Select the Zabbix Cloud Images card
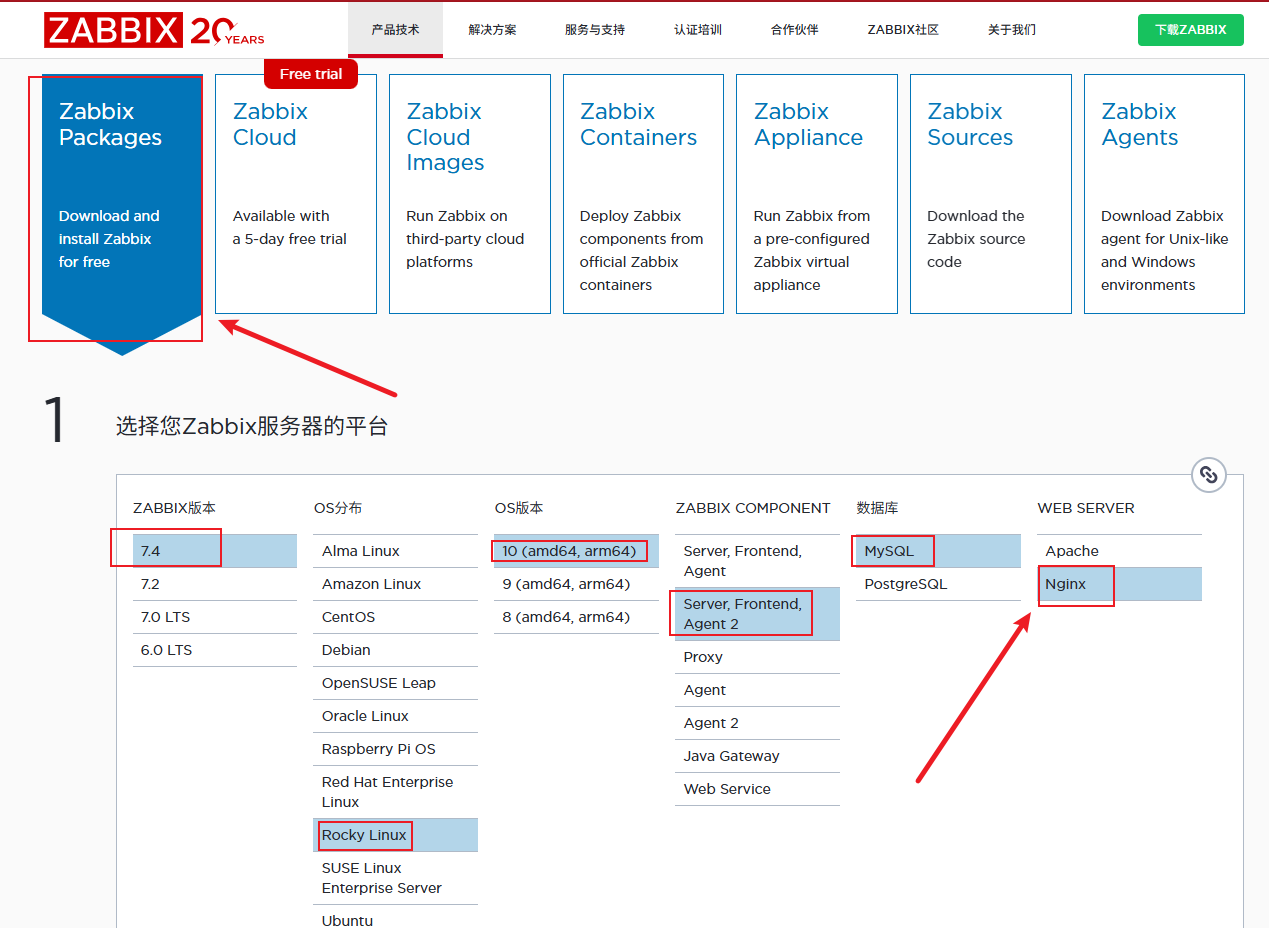This screenshot has width=1269, height=928. [x=469, y=194]
